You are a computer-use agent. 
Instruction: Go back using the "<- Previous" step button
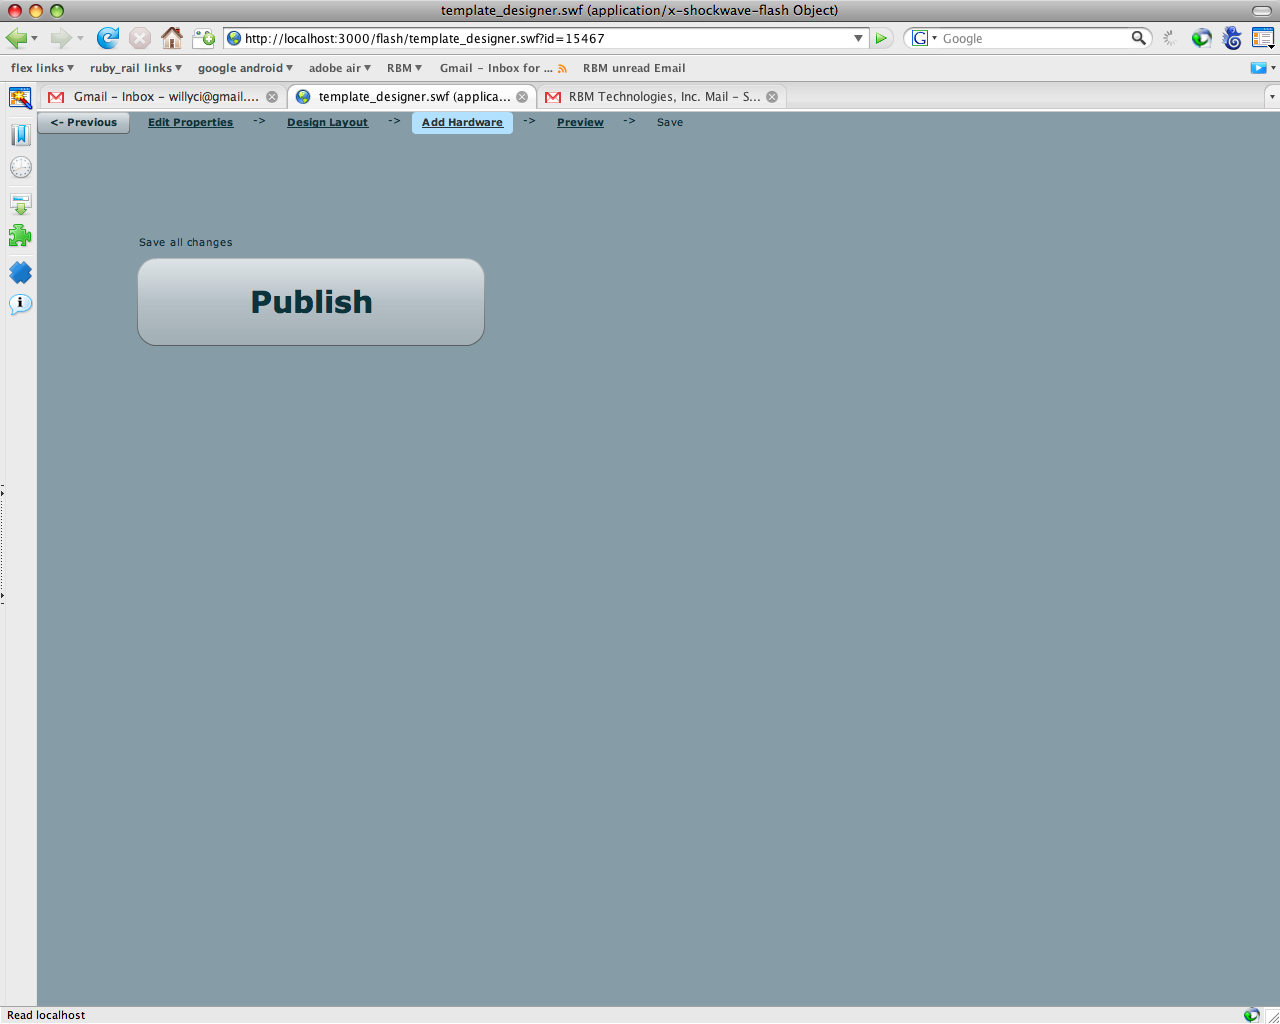pyautogui.click(x=84, y=122)
